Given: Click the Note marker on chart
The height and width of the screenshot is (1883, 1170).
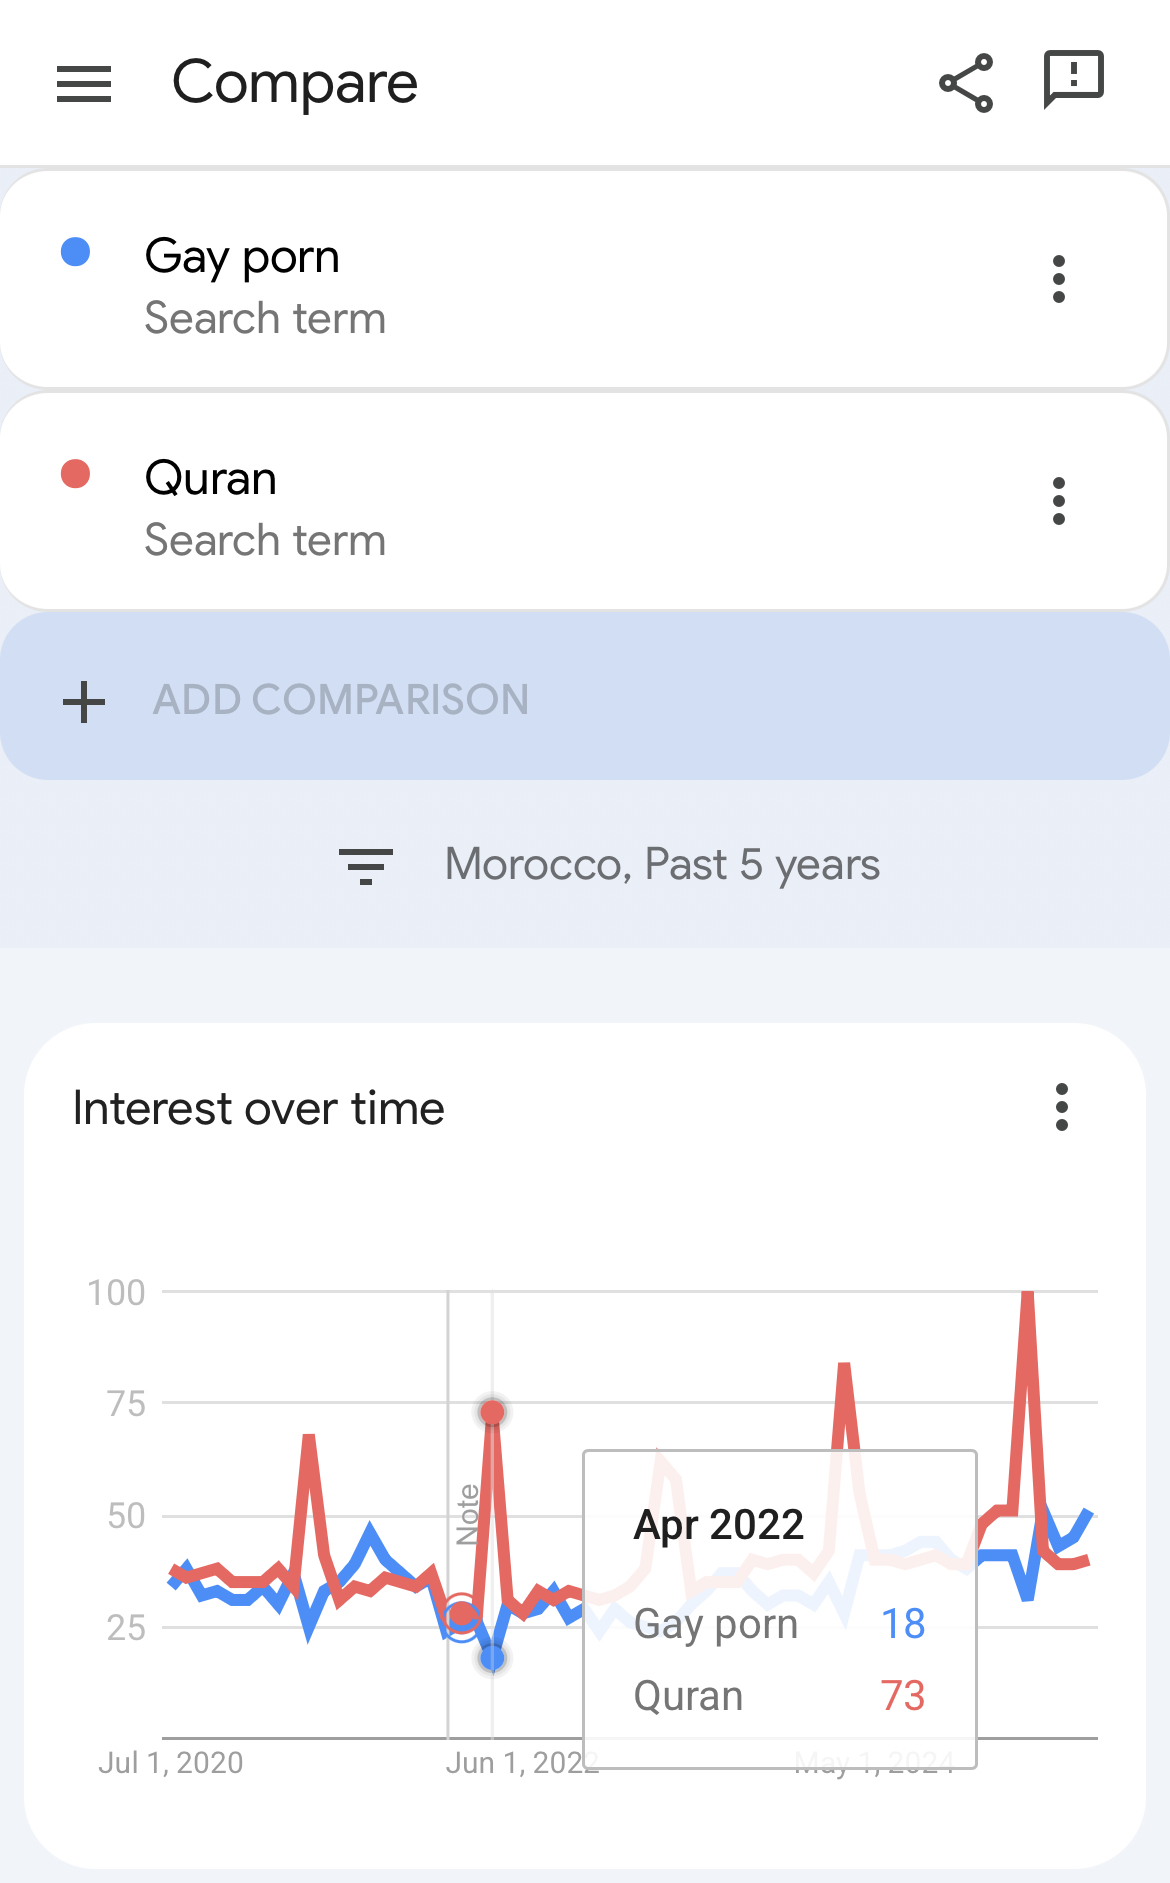Looking at the screenshot, I should click(x=467, y=1514).
